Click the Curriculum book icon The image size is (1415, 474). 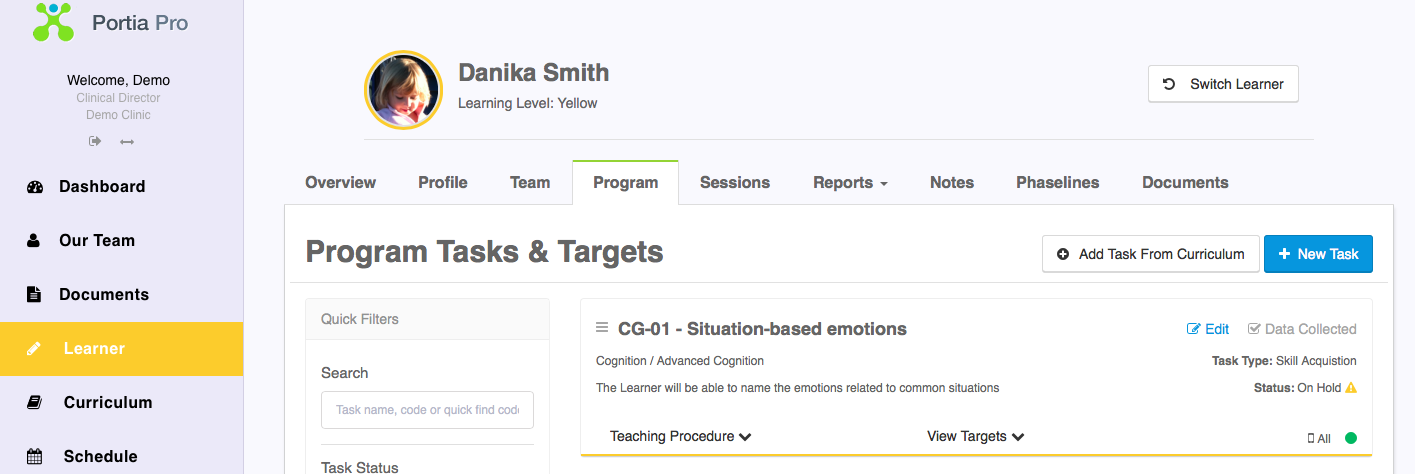(34, 403)
